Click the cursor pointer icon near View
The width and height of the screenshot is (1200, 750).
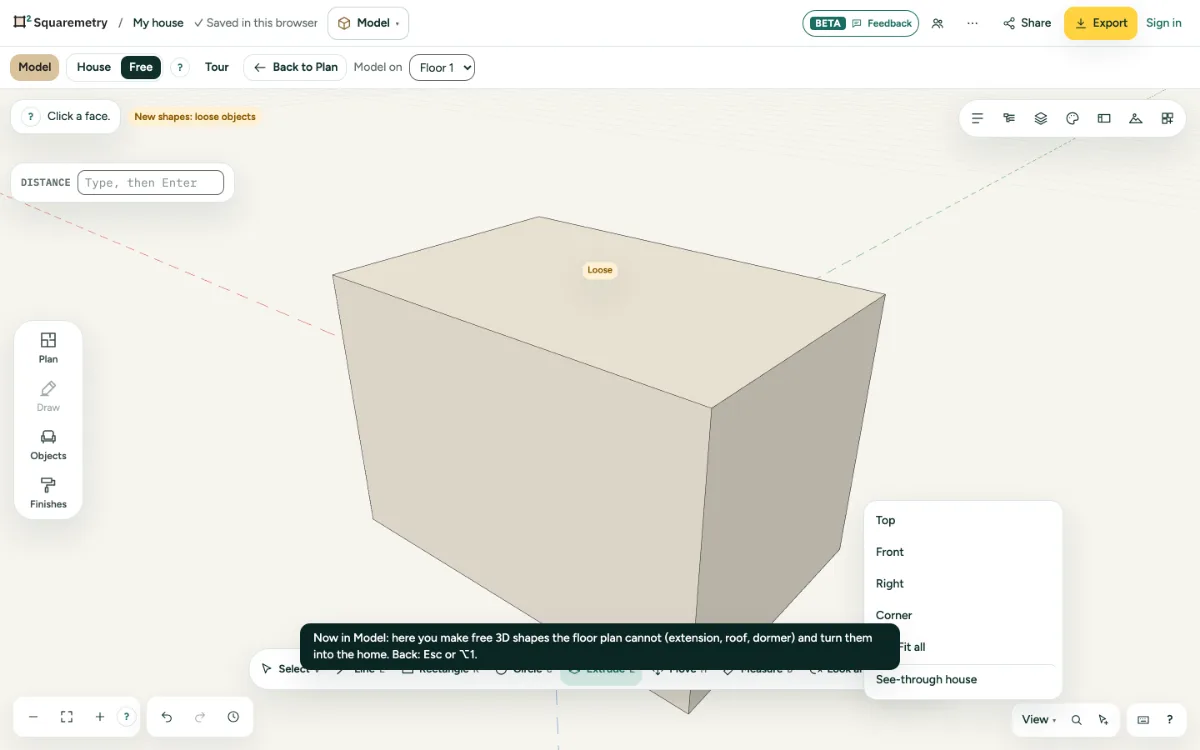[1103, 720]
